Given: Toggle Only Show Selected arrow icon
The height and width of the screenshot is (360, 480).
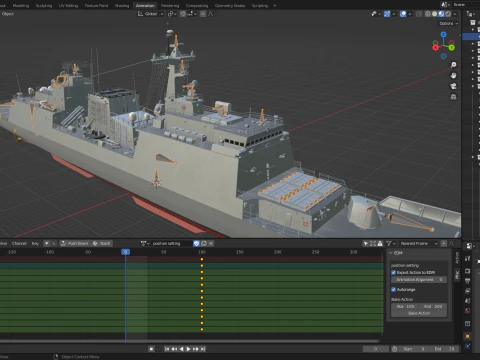Looking at the screenshot, I should click(x=366, y=243).
